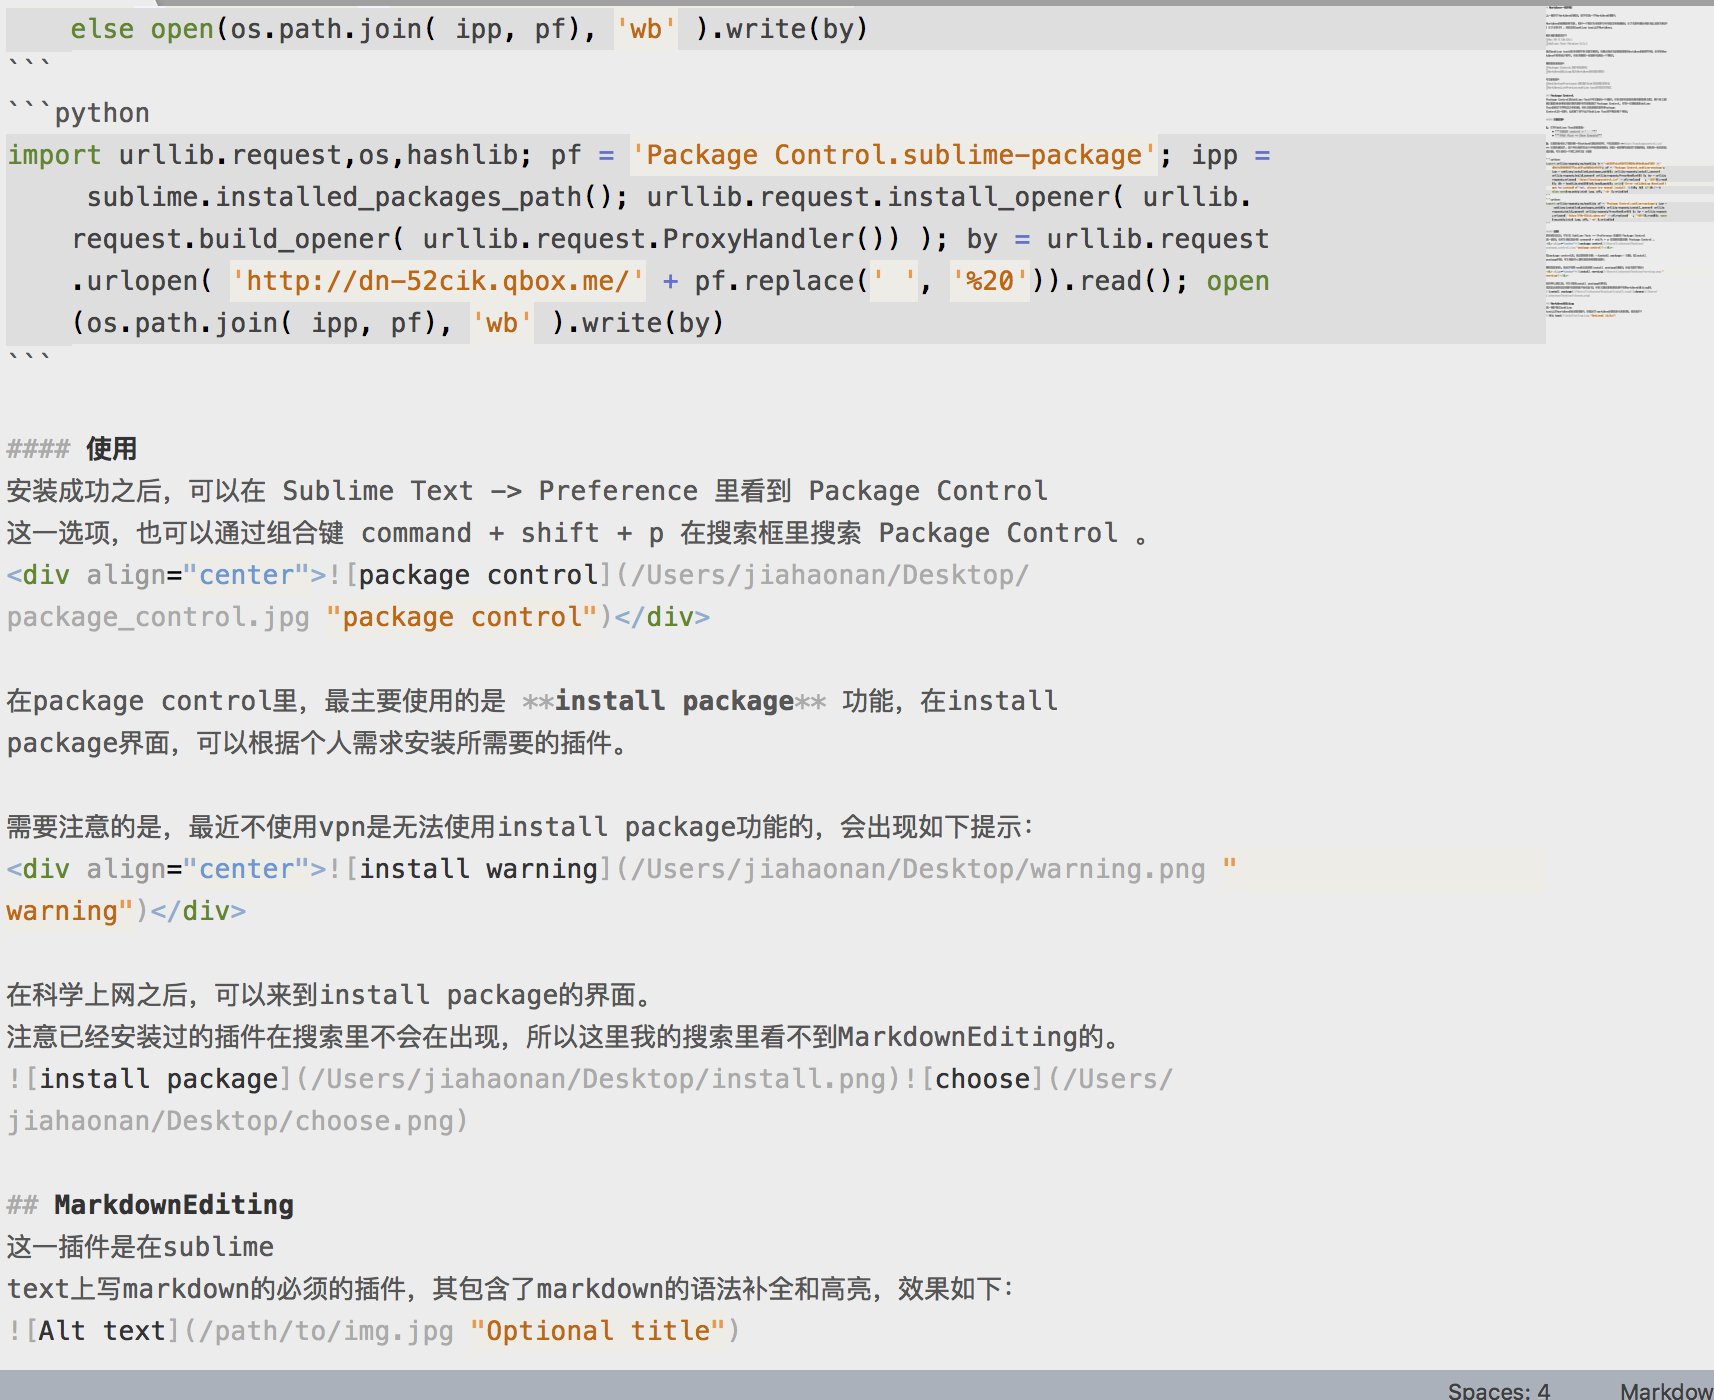Click '/path/to/img.jpg' placeholder path
The height and width of the screenshot is (1400, 1714).
(x=326, y=1331)
